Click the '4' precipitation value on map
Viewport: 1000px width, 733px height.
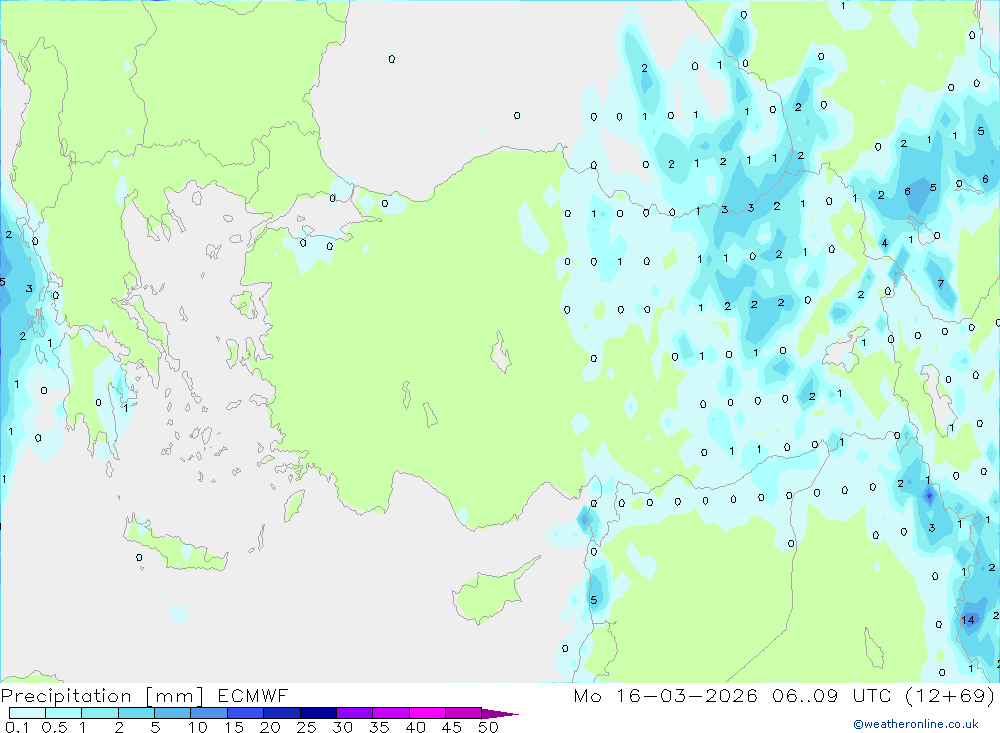coord(885,243)
